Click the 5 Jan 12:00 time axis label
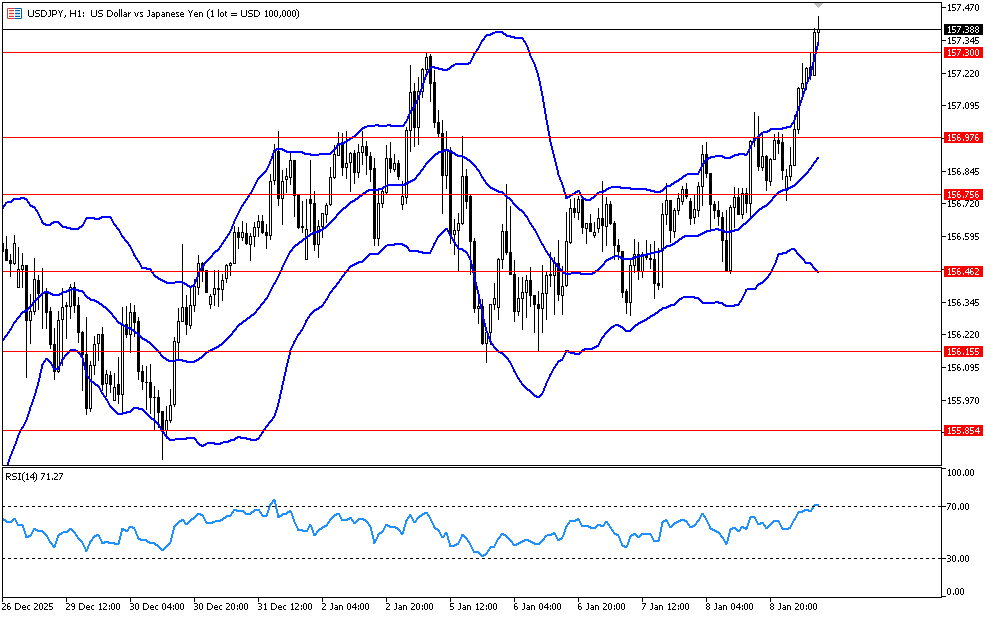This screenshot has width=994, height=618. coord(475,607)
